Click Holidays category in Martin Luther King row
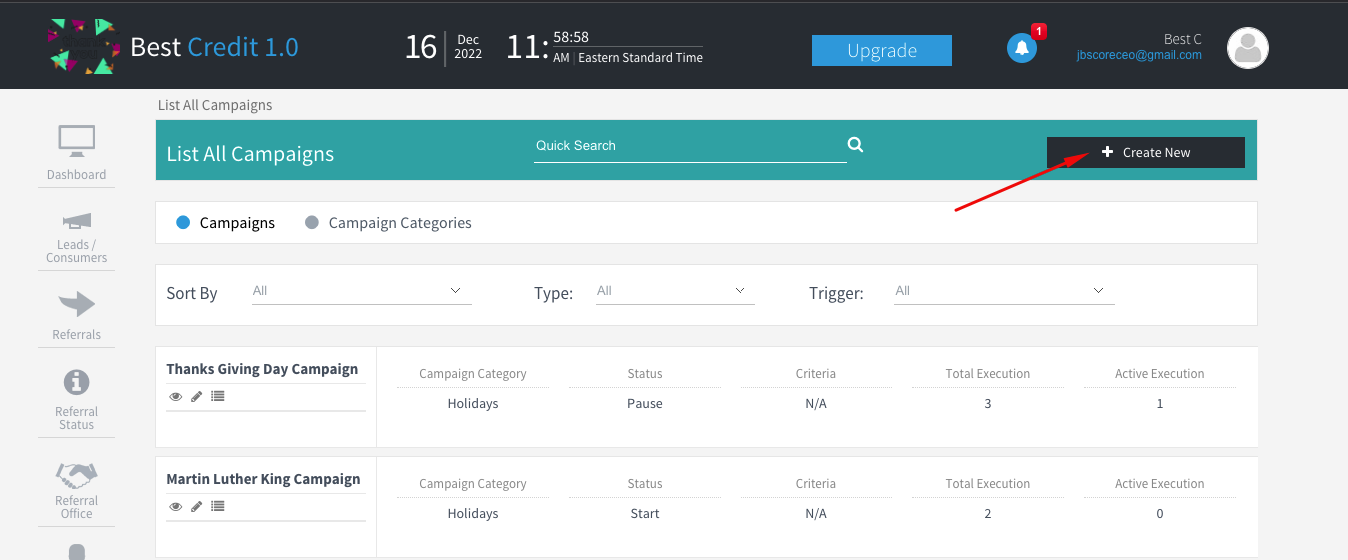Viewport: 1348px width, 560px height. pyautogui.click(x=473, y=514)
